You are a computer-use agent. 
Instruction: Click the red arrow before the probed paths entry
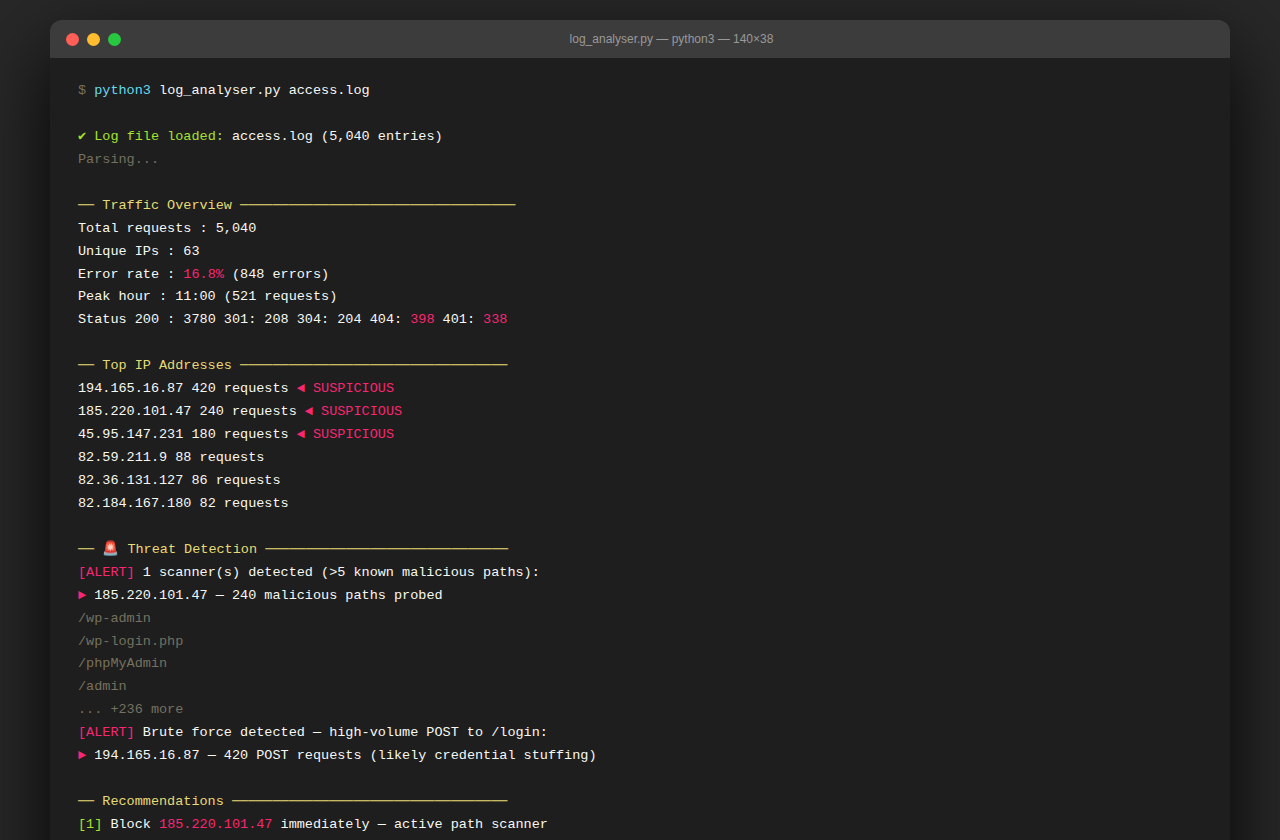coord(83,594)
